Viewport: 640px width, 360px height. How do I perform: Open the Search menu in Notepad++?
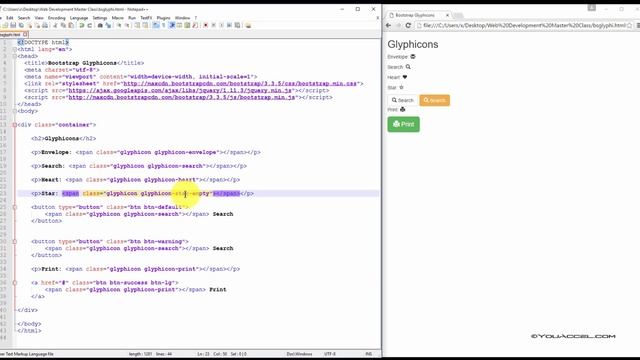click(24, 18)
